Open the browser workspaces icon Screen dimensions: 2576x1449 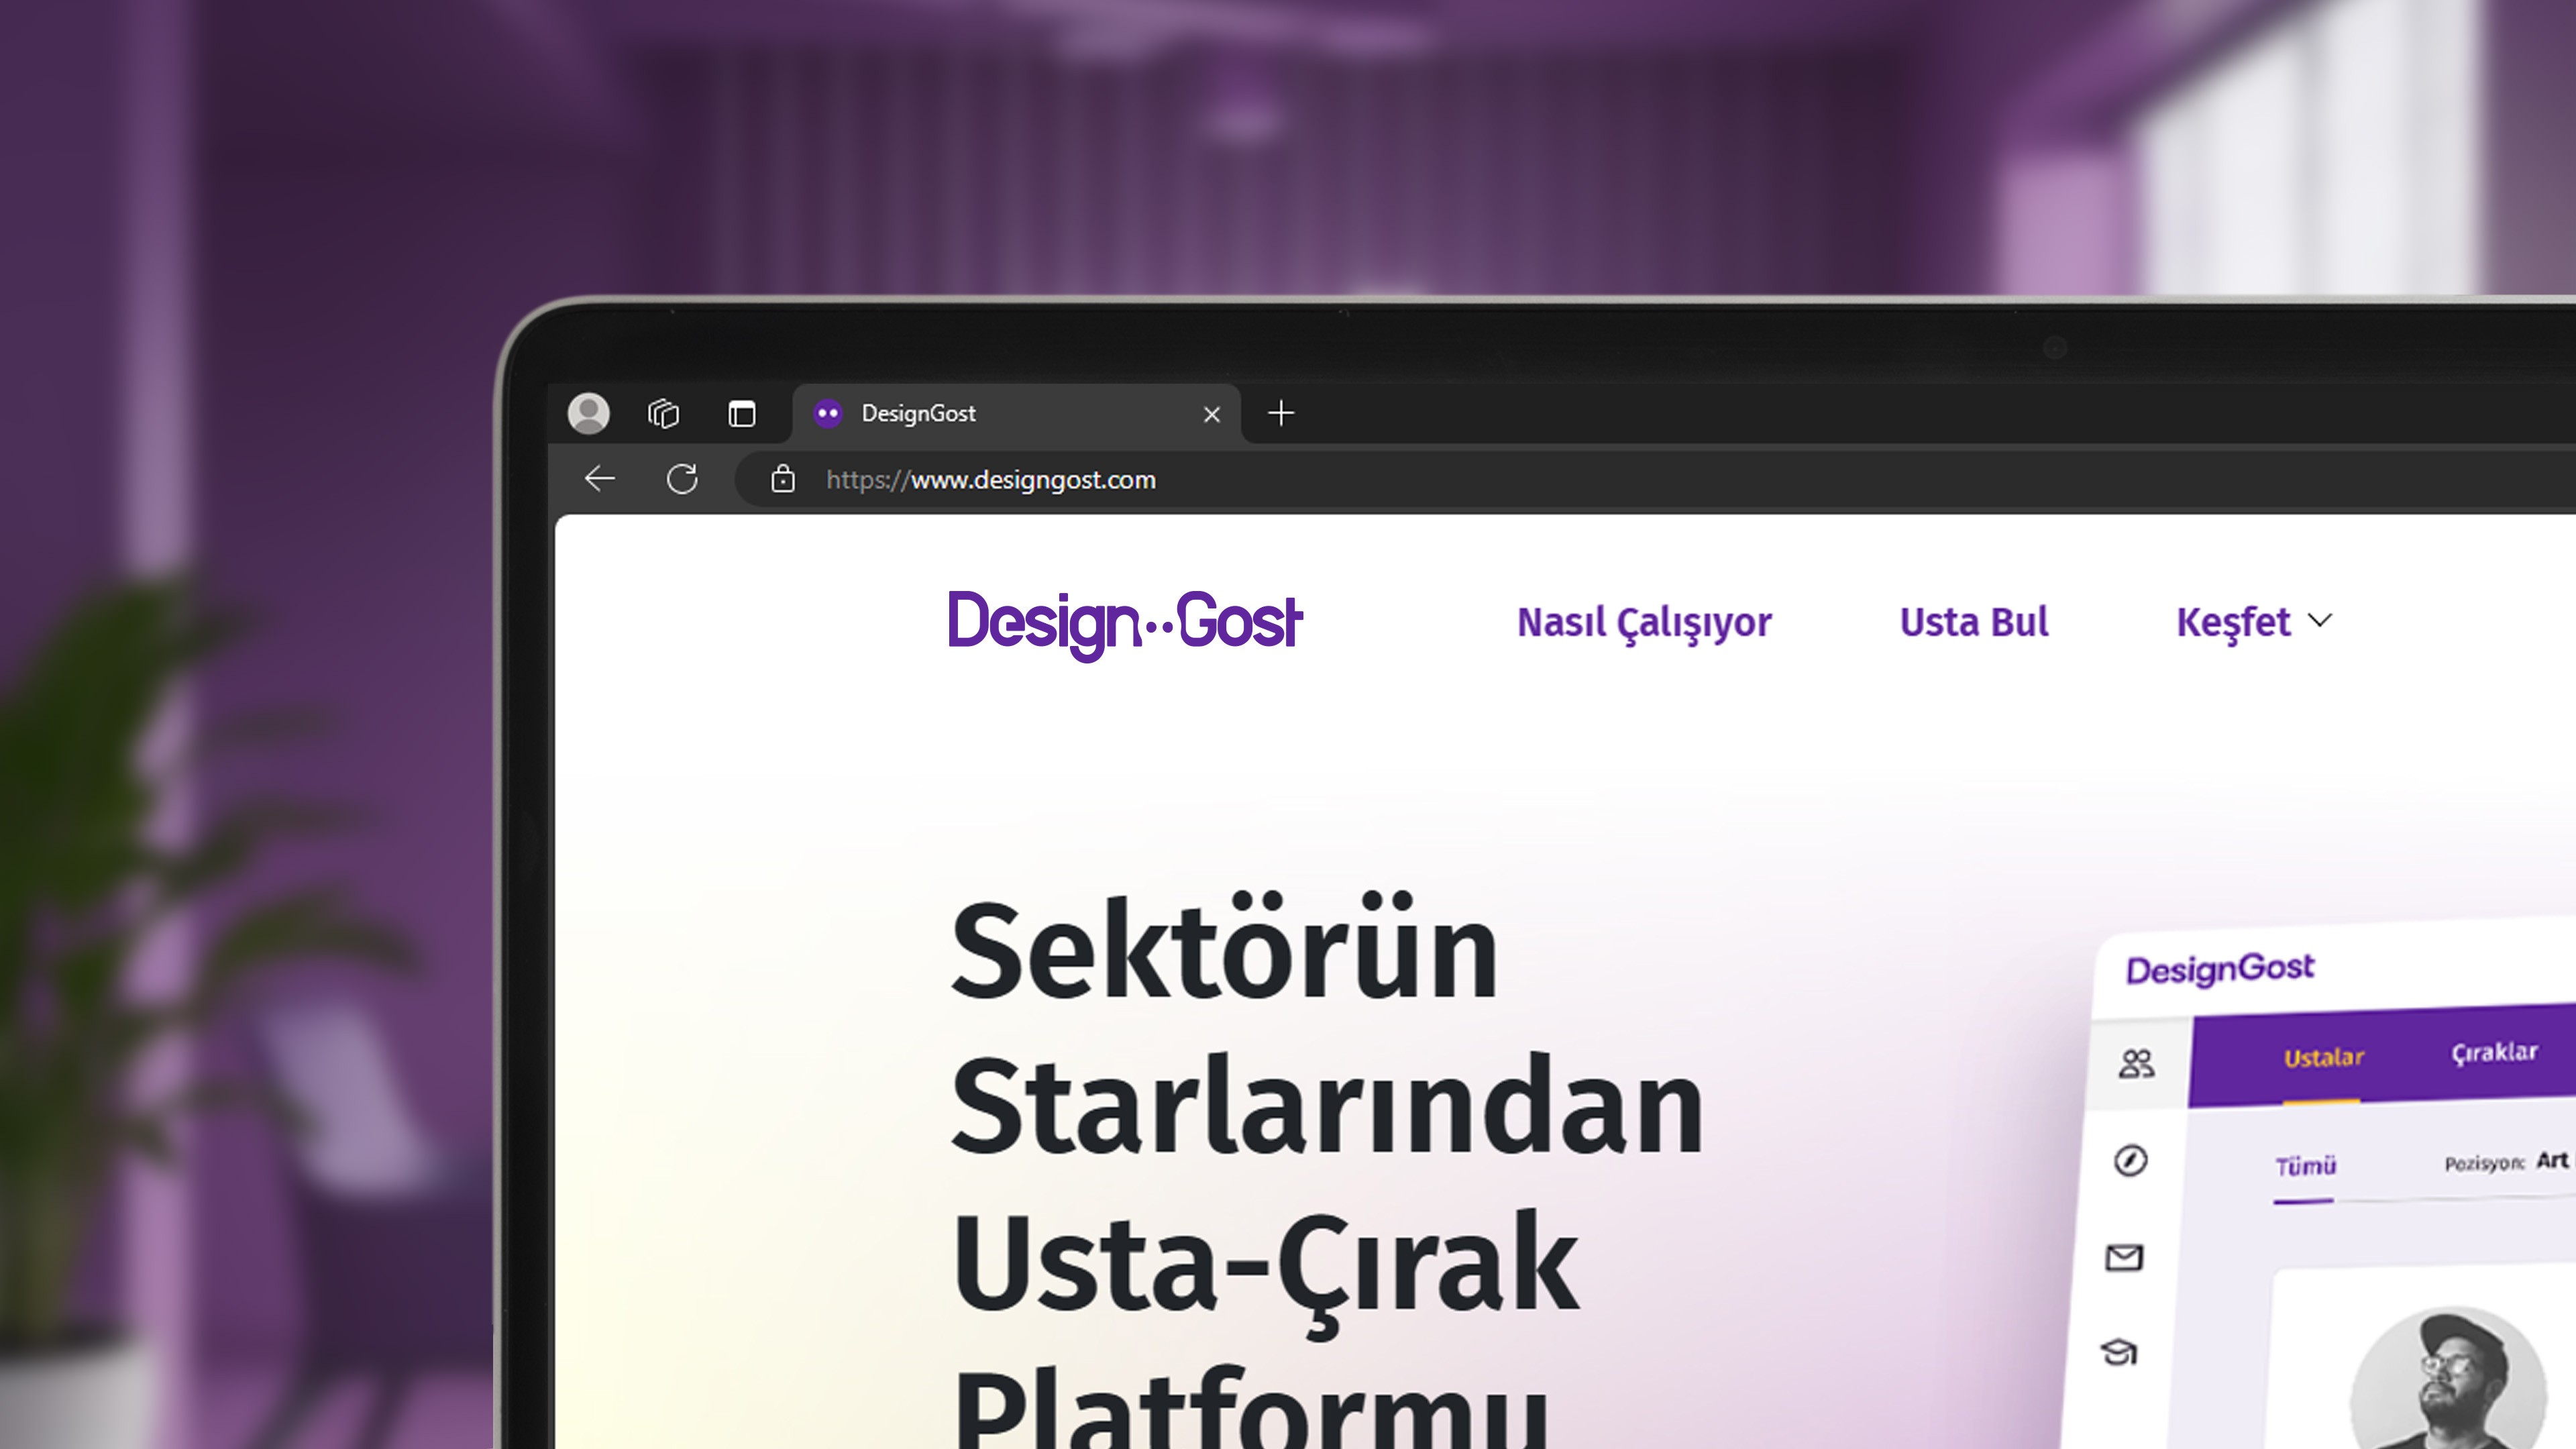pos(663,413)
